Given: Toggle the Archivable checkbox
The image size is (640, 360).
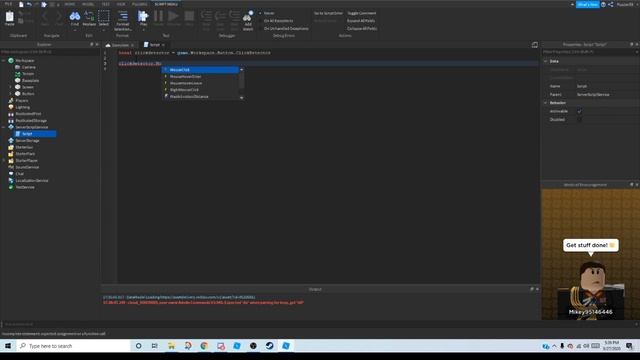Looking at the screenshot, I should pyautogui.click(x=579, y=111).
